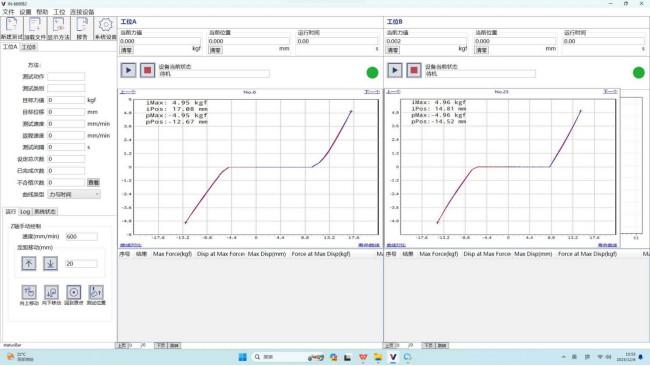Click the speed field showing 600
This screenshot has height=366, width=650.
click(x=82, y=237)
